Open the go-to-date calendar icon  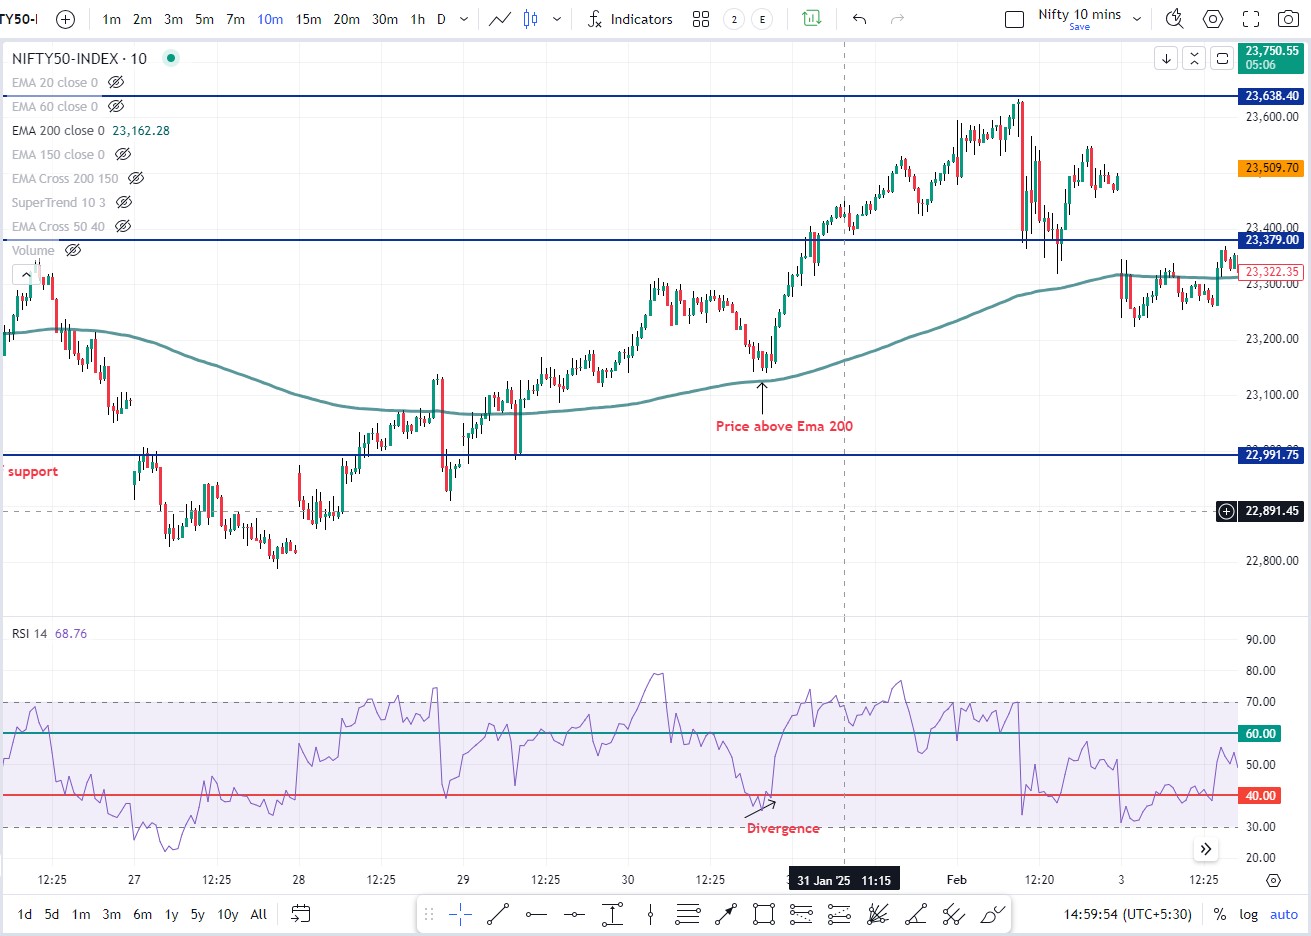point(300,914)
